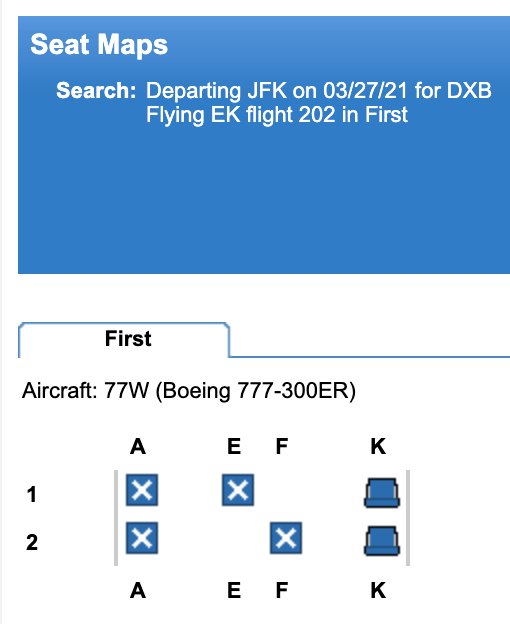510x624 pixels.
Task: Click row number 1 label
Action: coord(32,495)
